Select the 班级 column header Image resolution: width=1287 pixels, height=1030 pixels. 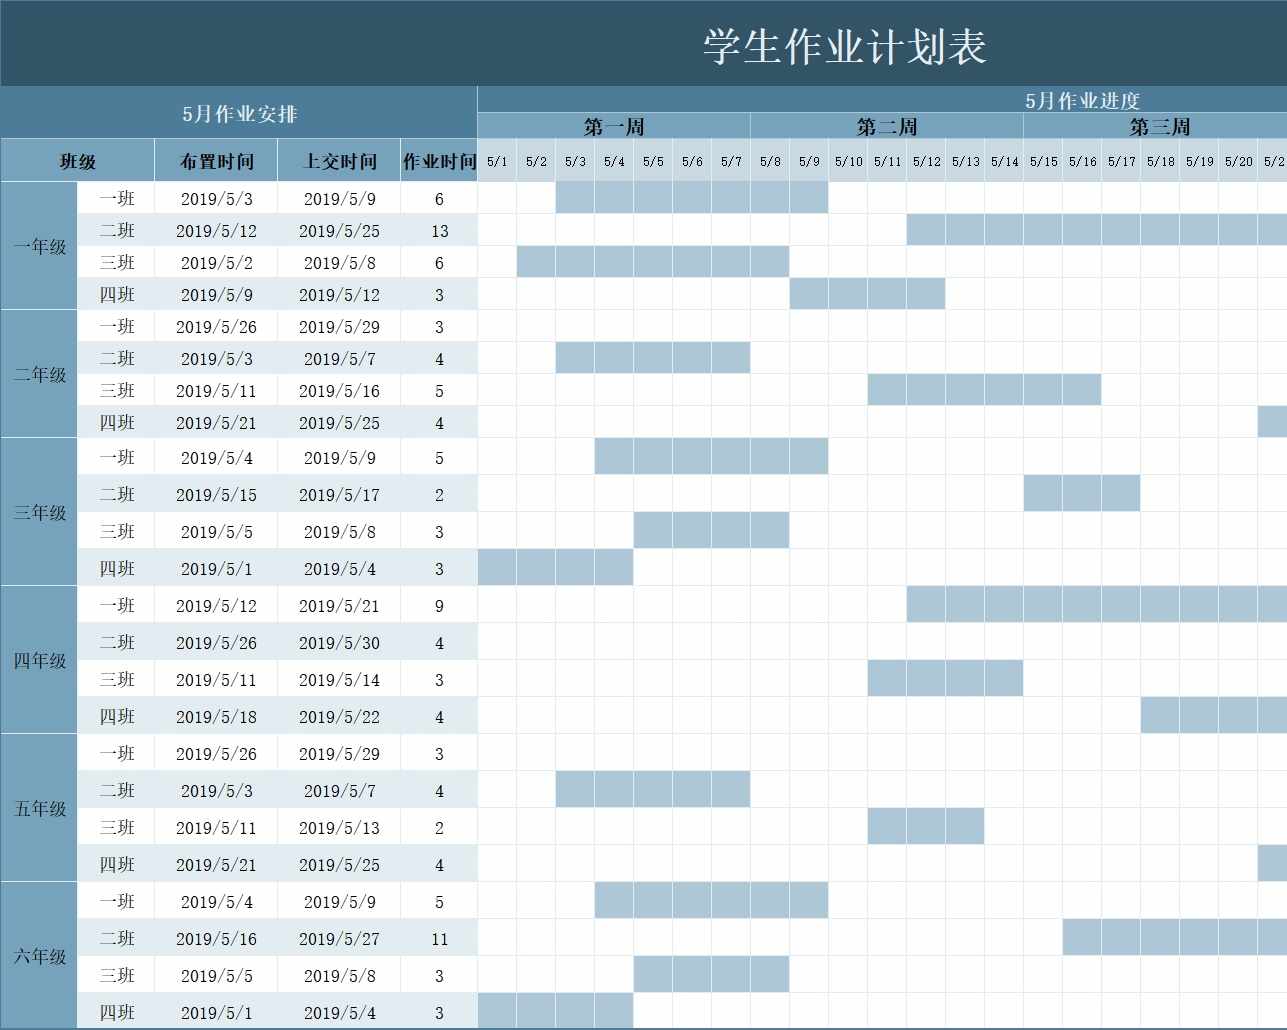click(x=76, y=160)
